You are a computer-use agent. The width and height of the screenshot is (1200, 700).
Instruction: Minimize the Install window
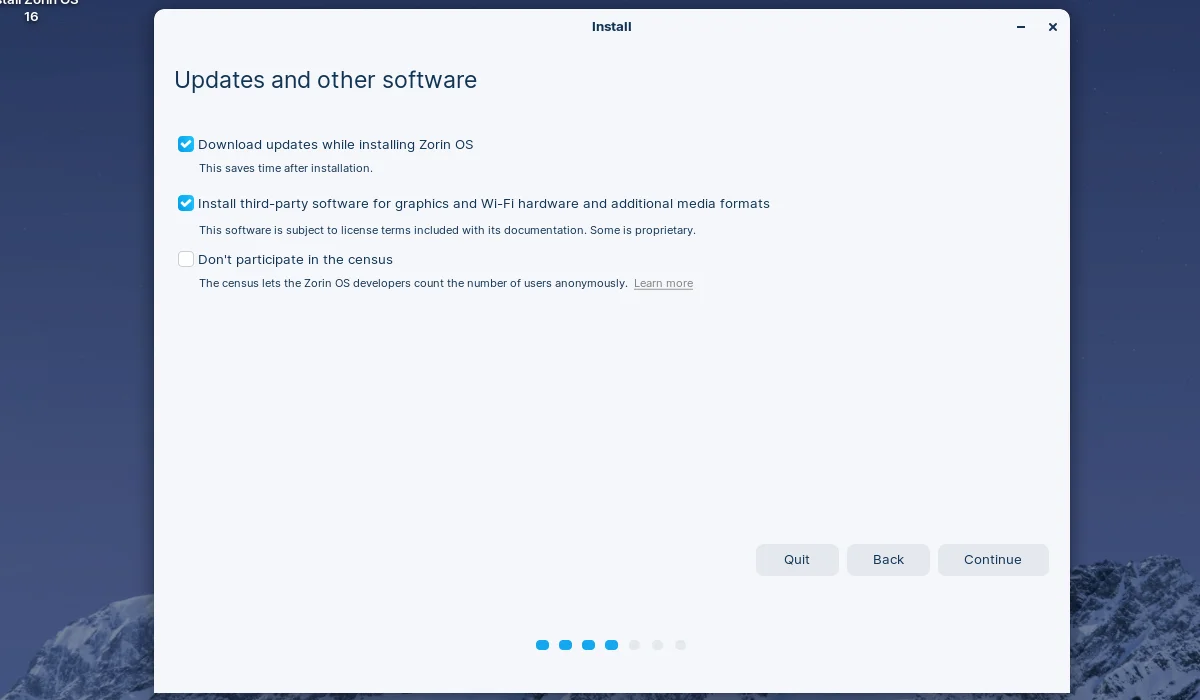click(1021, 27)
